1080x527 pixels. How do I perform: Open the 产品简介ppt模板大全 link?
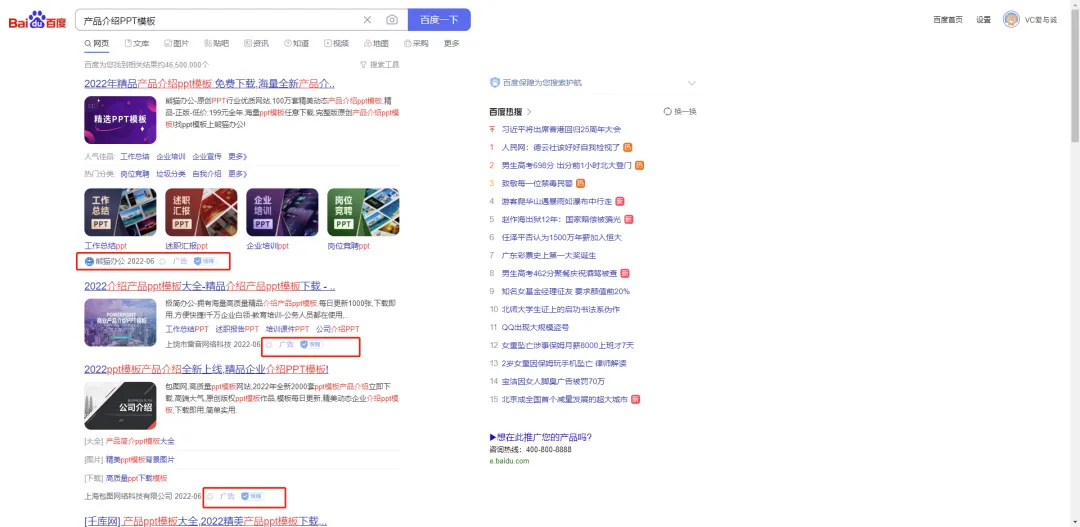pyautogui.click(x=140, y=441)
